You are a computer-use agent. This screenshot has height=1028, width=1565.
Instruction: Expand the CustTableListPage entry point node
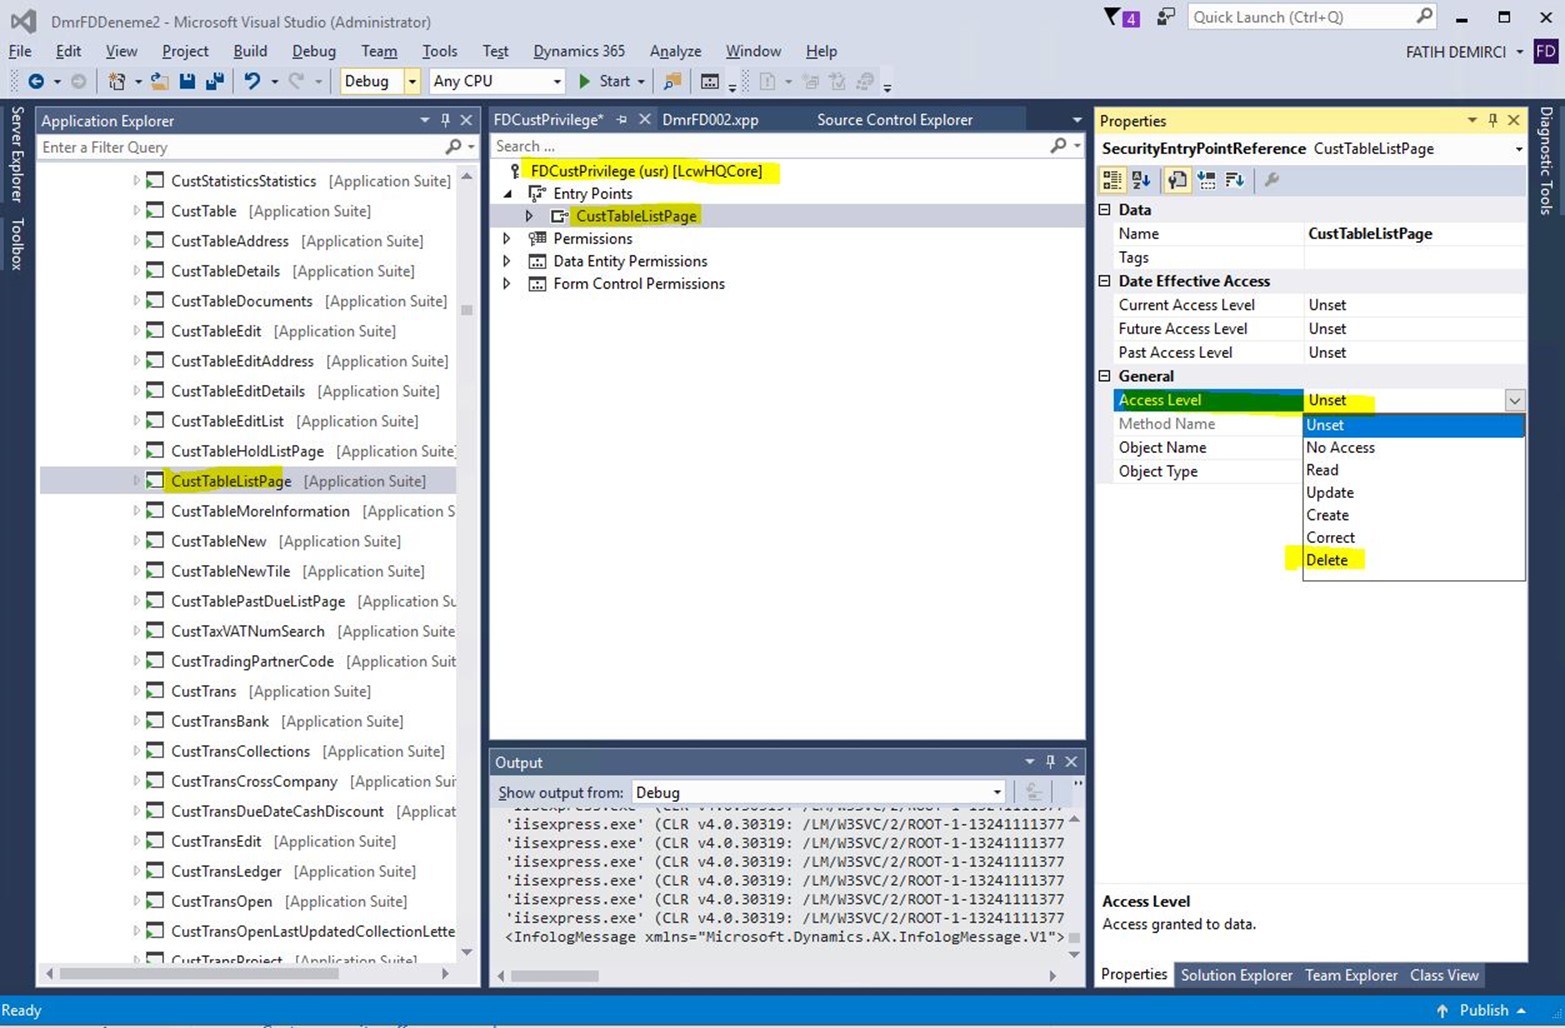point(529,216)
